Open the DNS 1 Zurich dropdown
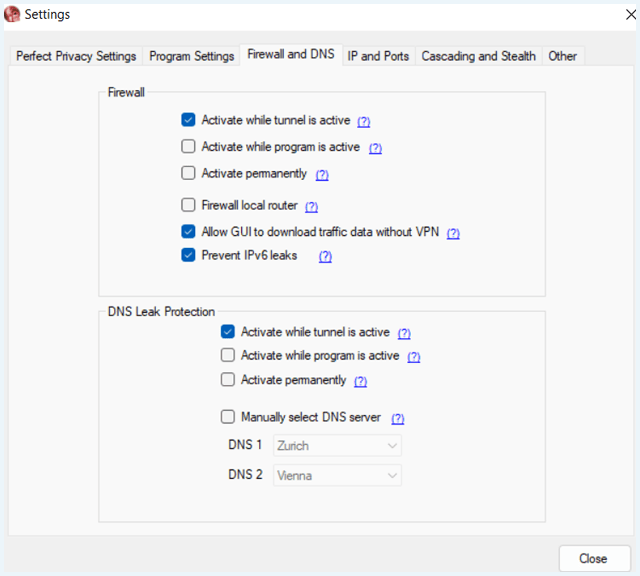The height and width of the screenshot is (576, 640). (x=337, y=445)
